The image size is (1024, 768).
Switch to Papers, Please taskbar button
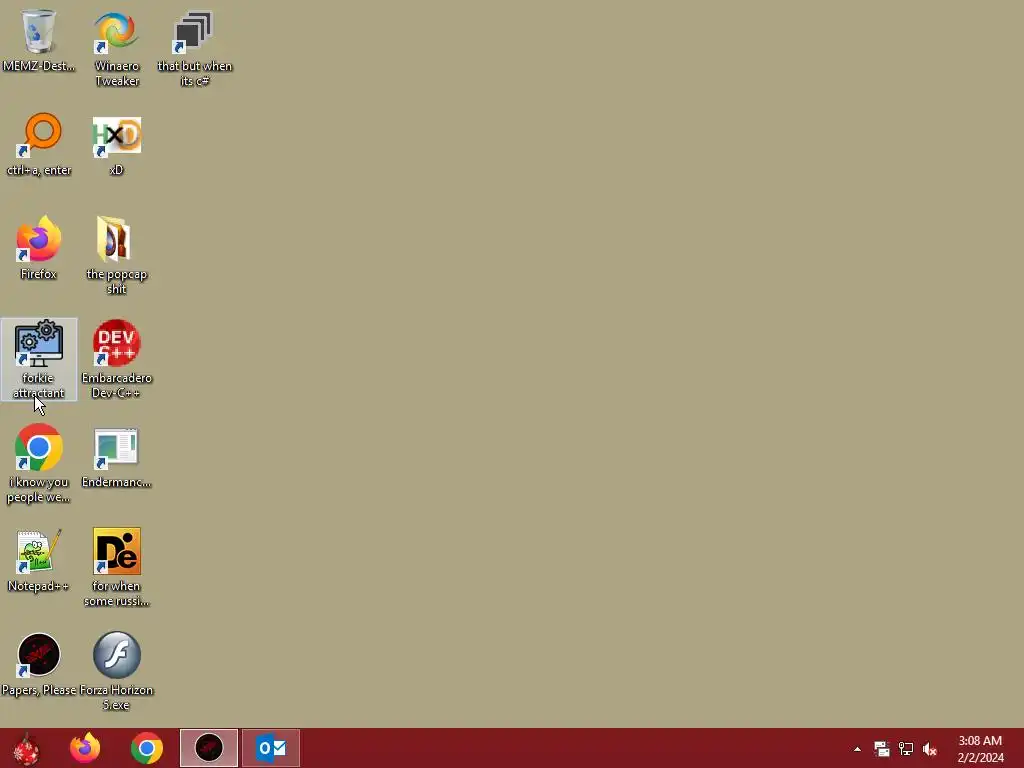pyautogui.click(x=209, y=748)
